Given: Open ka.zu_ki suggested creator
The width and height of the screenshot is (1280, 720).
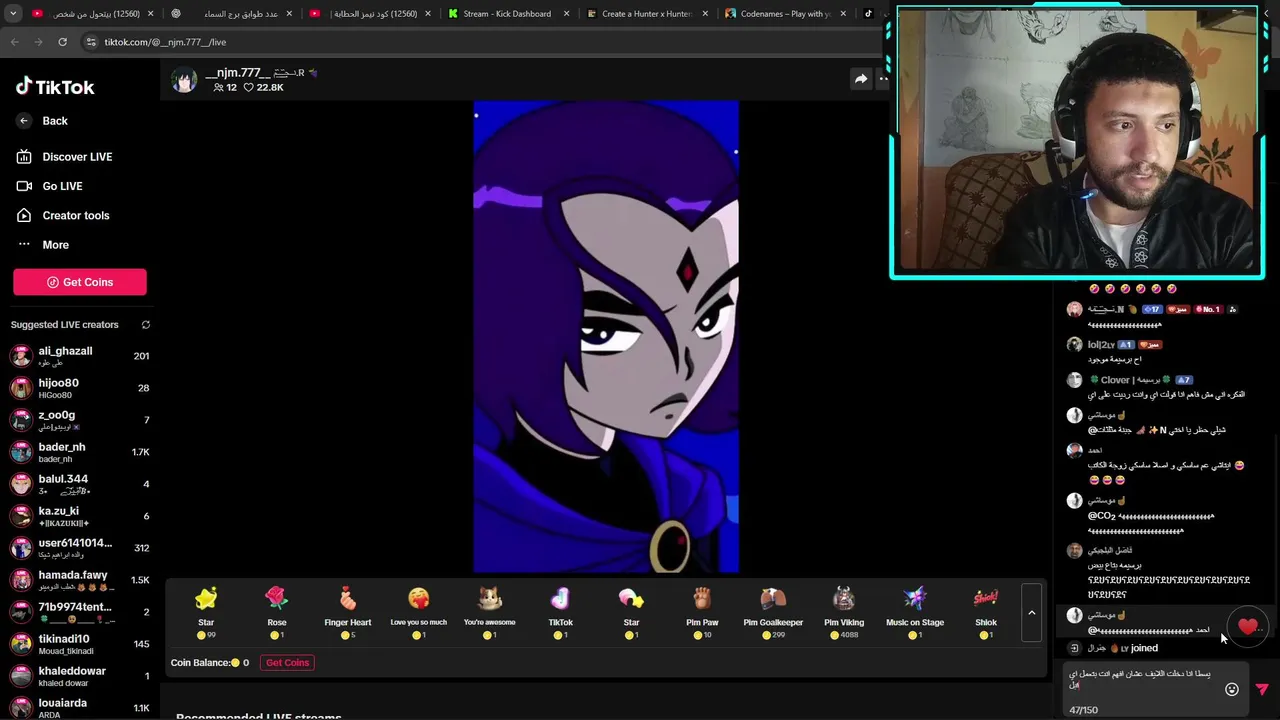Looking at the screenshot, I should tap(80, 516).
